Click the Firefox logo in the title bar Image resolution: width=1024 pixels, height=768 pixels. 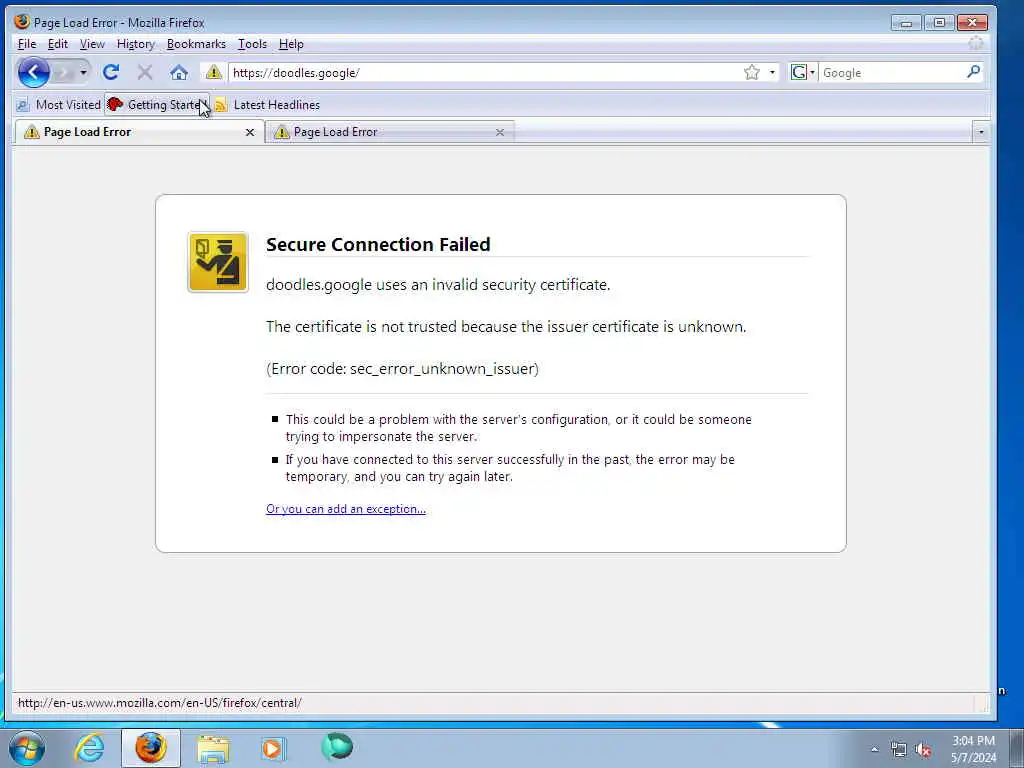point(22,22)
